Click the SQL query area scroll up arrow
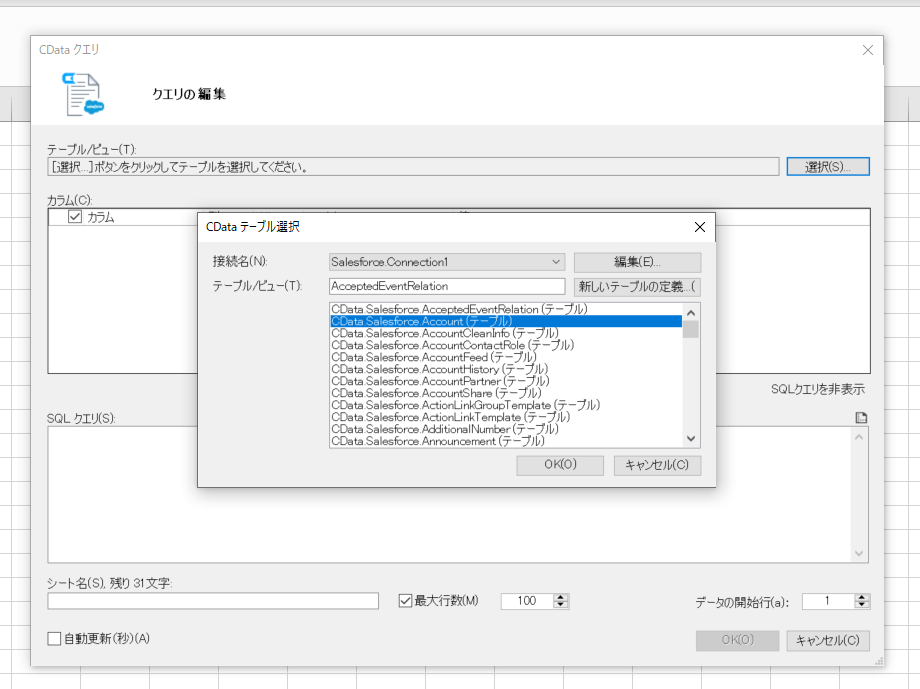 click(859, 437)
